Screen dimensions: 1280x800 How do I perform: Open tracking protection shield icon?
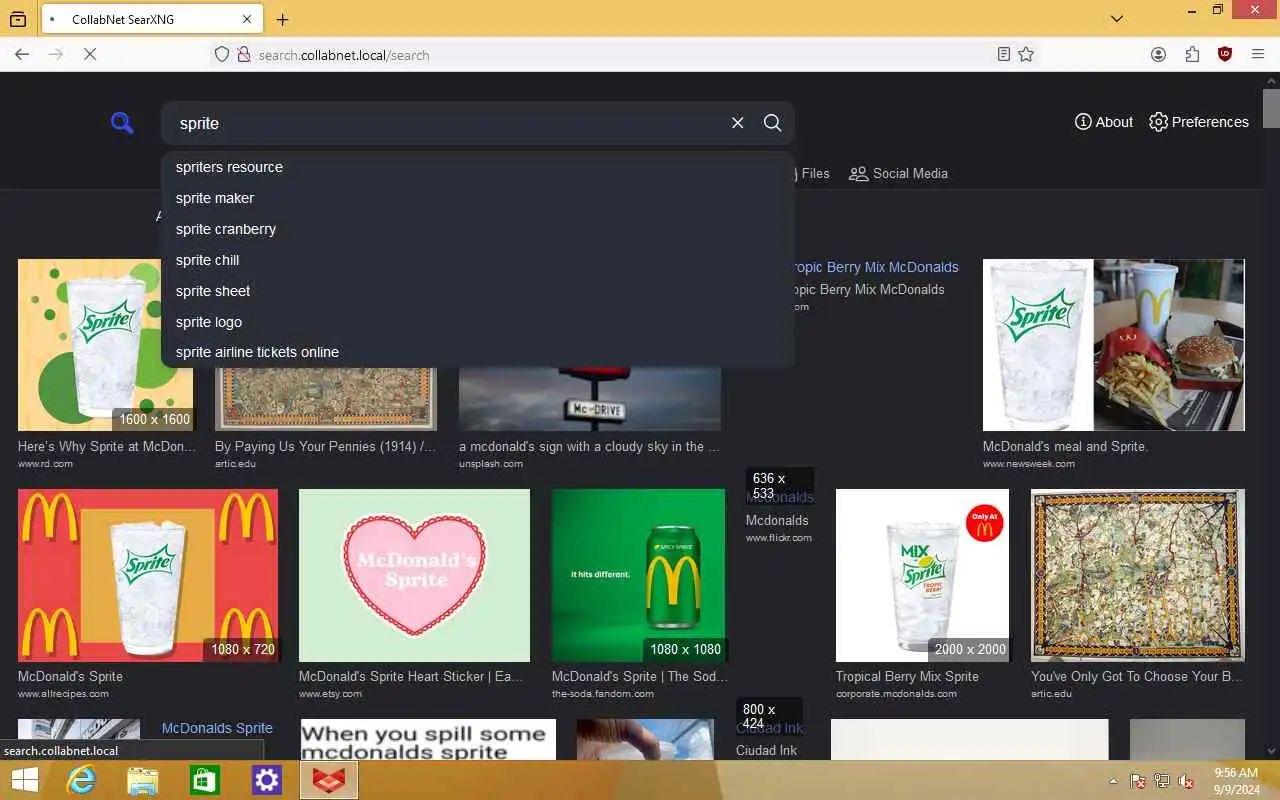222,55
